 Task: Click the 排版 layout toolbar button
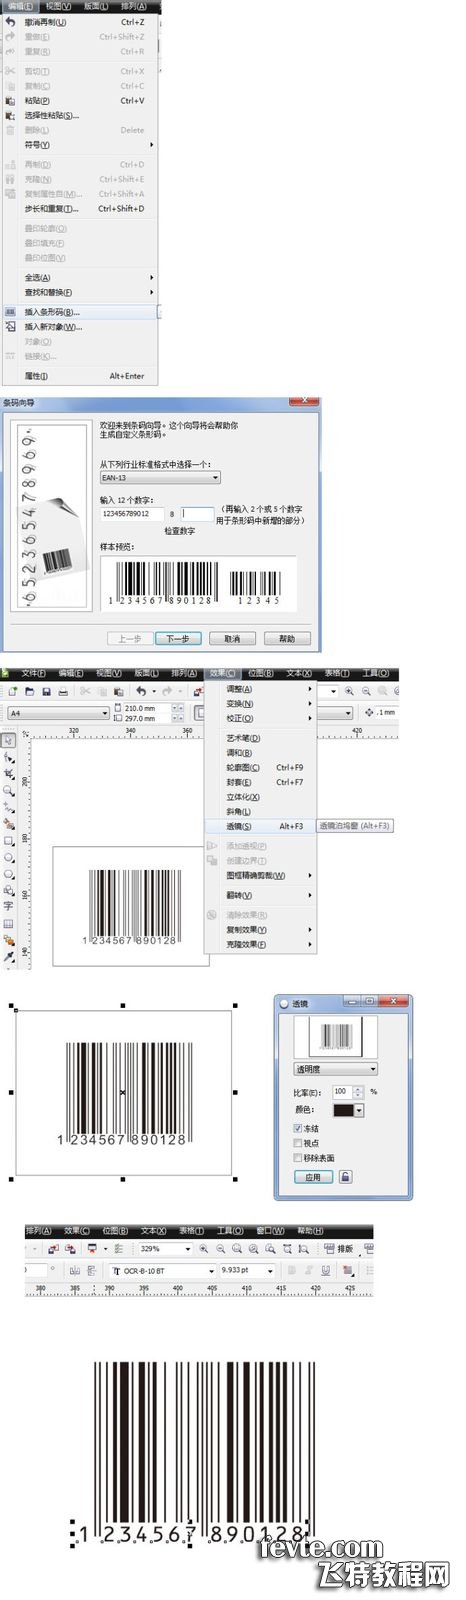coord(339,1249)
